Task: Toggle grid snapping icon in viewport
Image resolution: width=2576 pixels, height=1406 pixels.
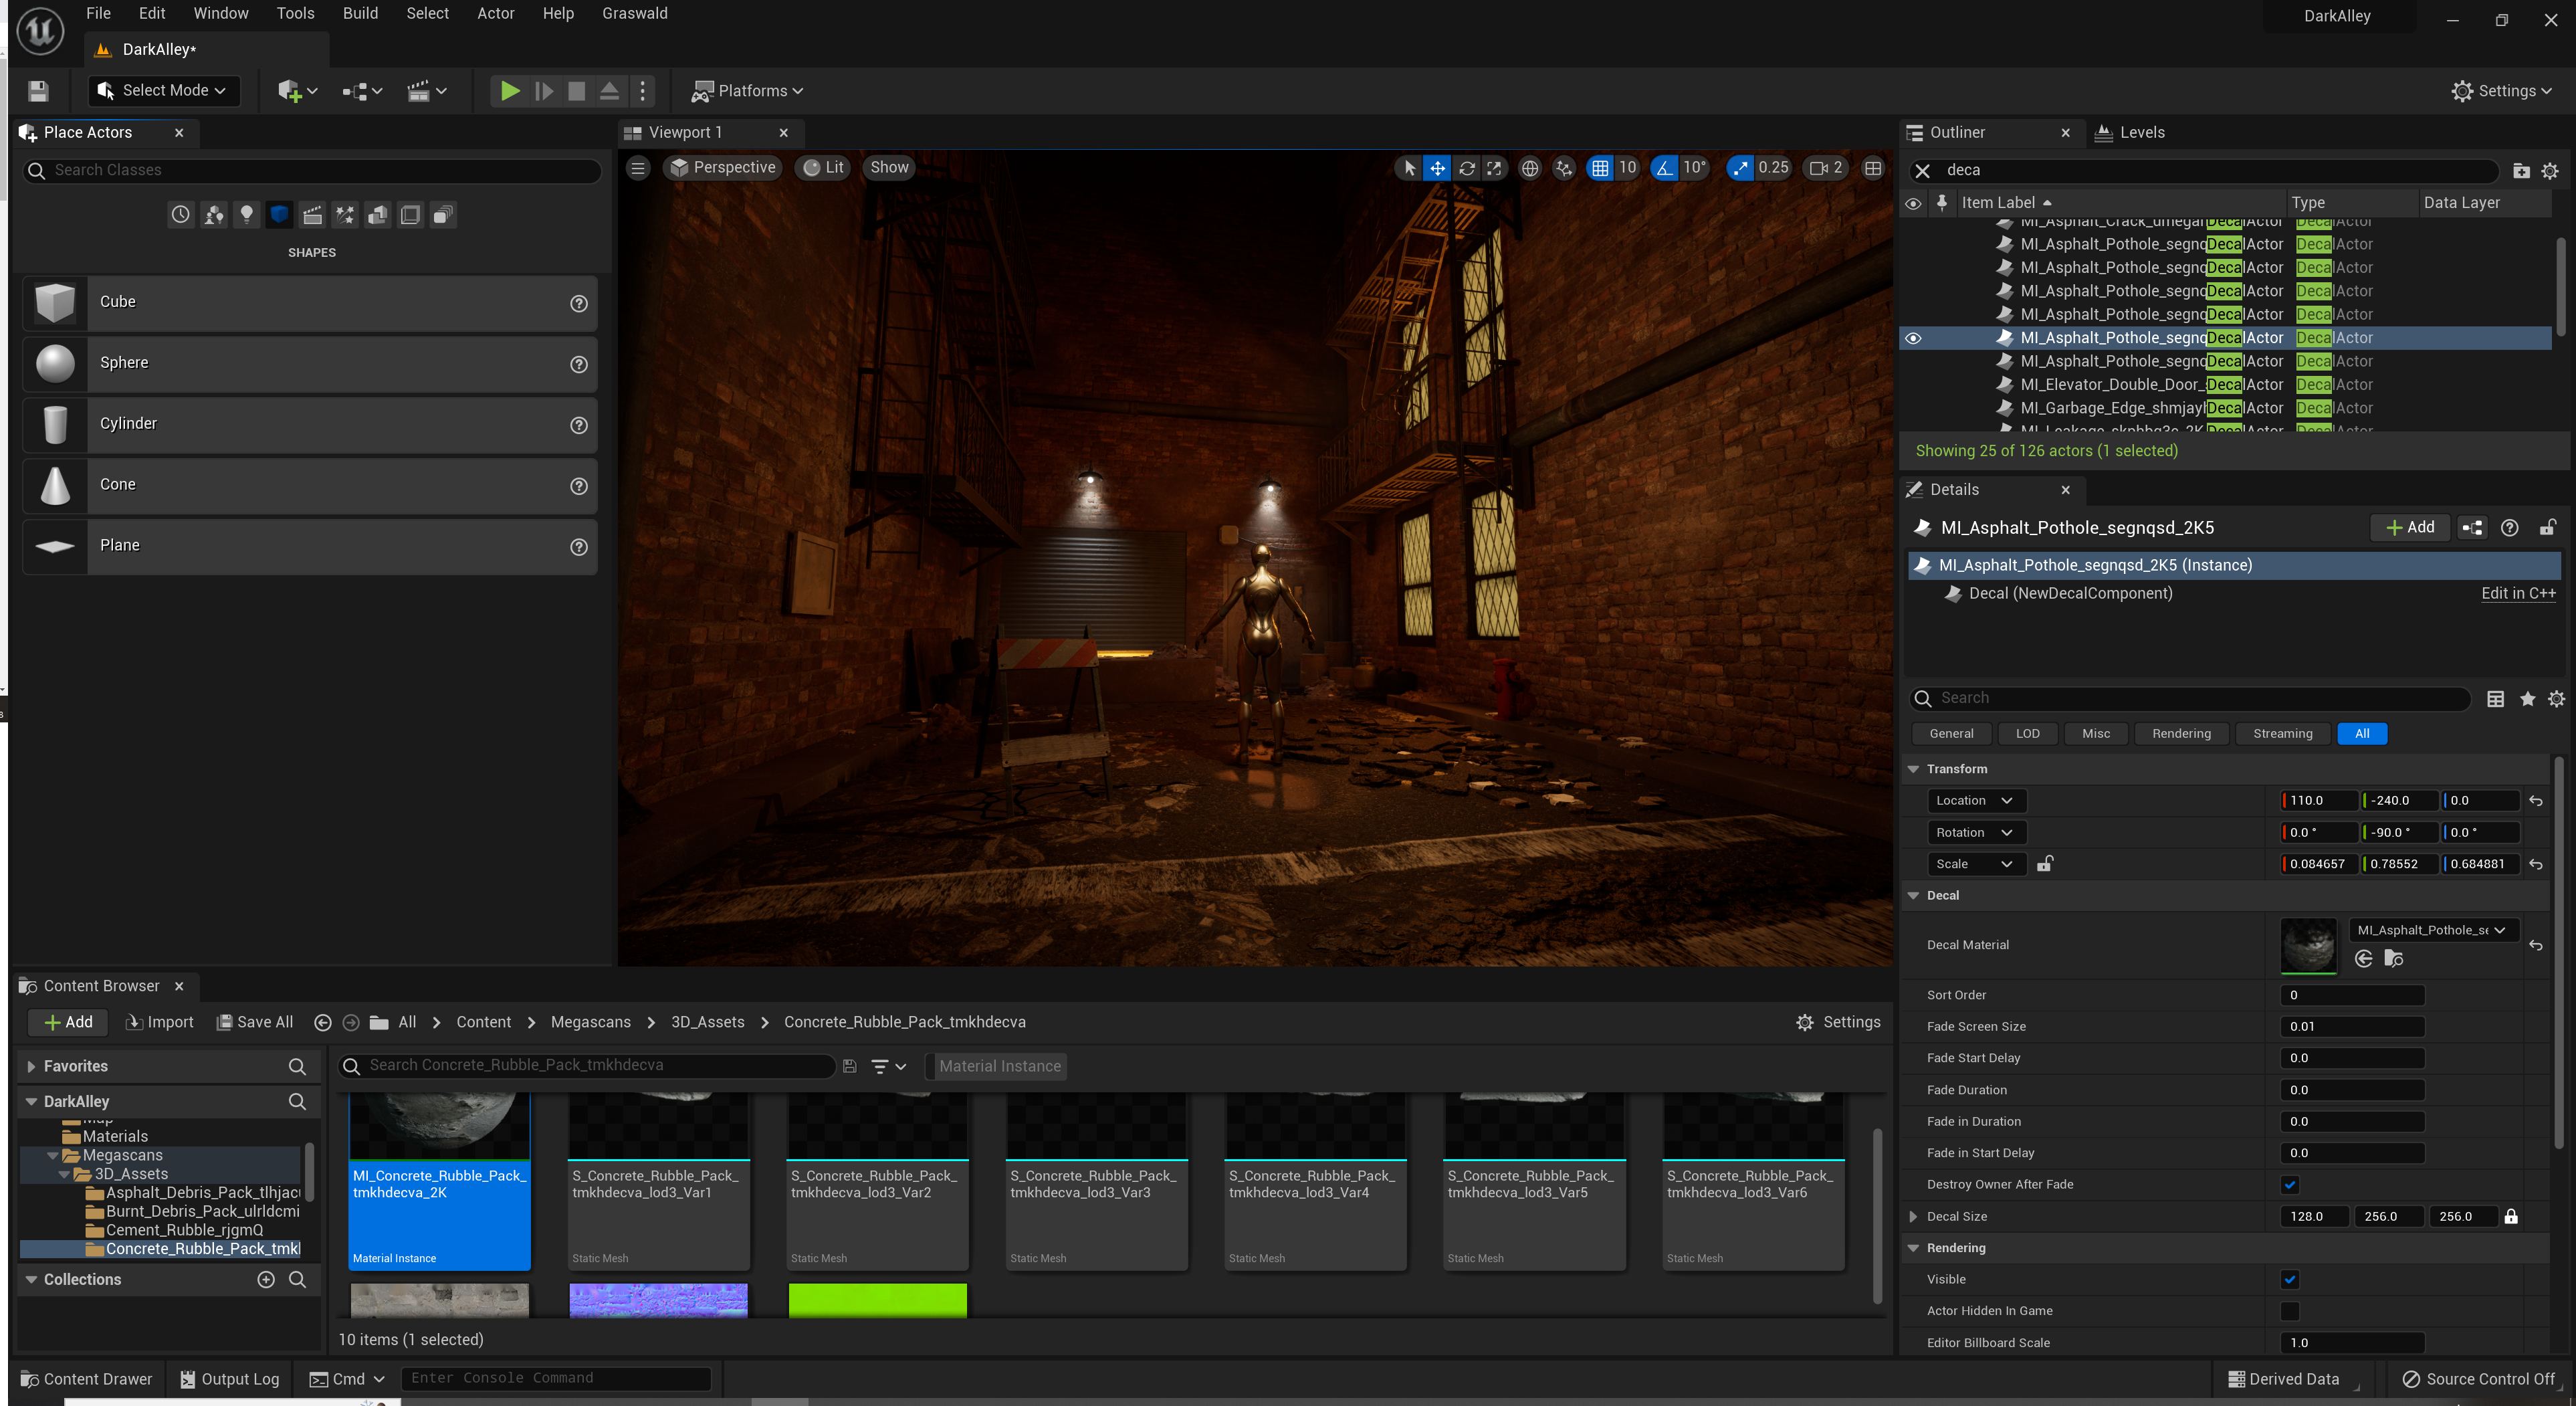Action: [x=1600, y=168]
